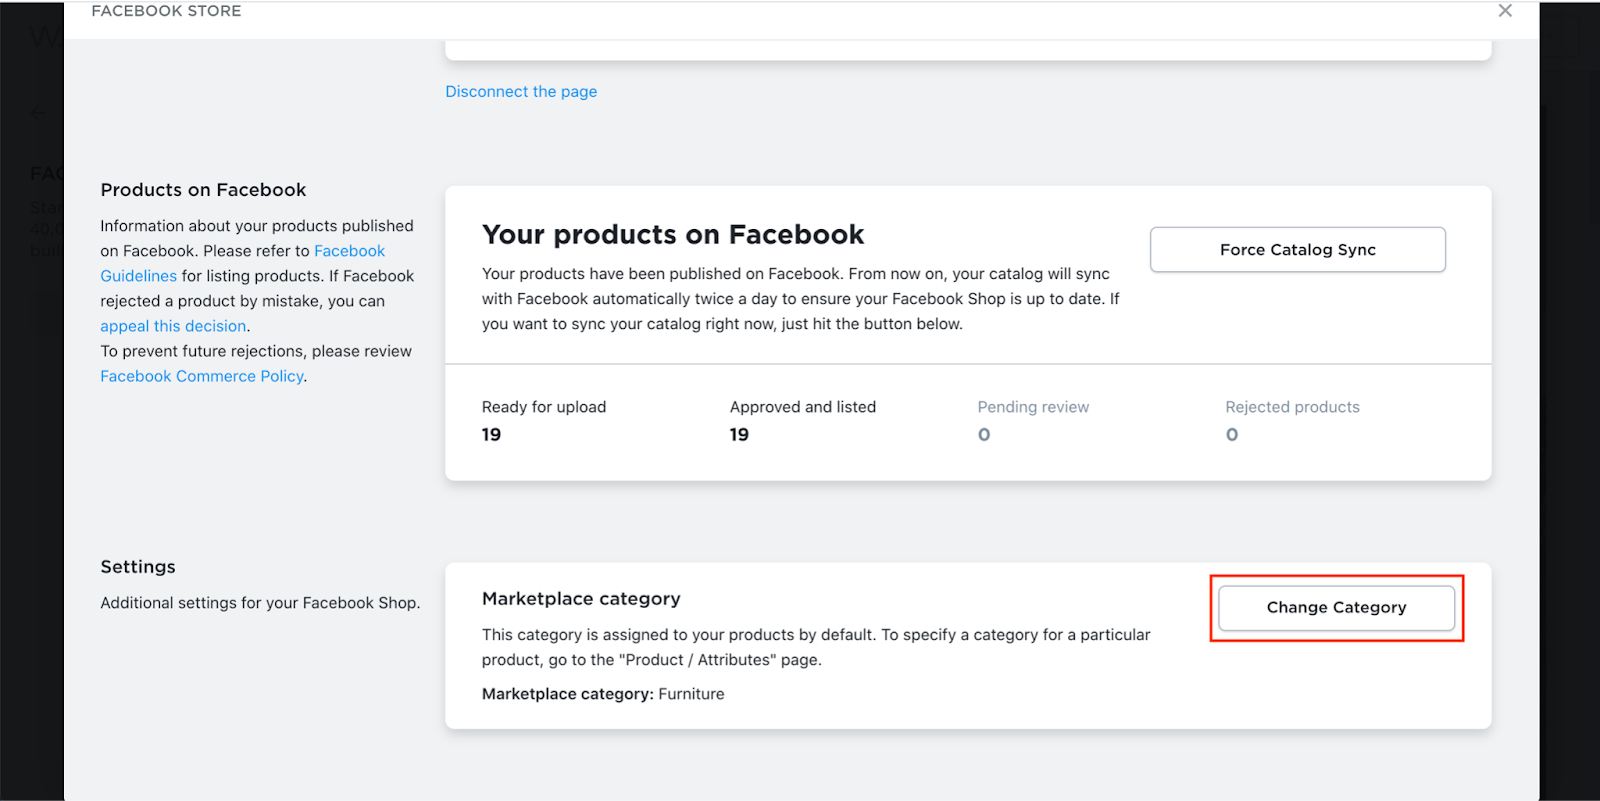Close the Facebook Store dialog
Image resolution: width=1600 pixels, height=801 pixels.
coord(1505,11)
